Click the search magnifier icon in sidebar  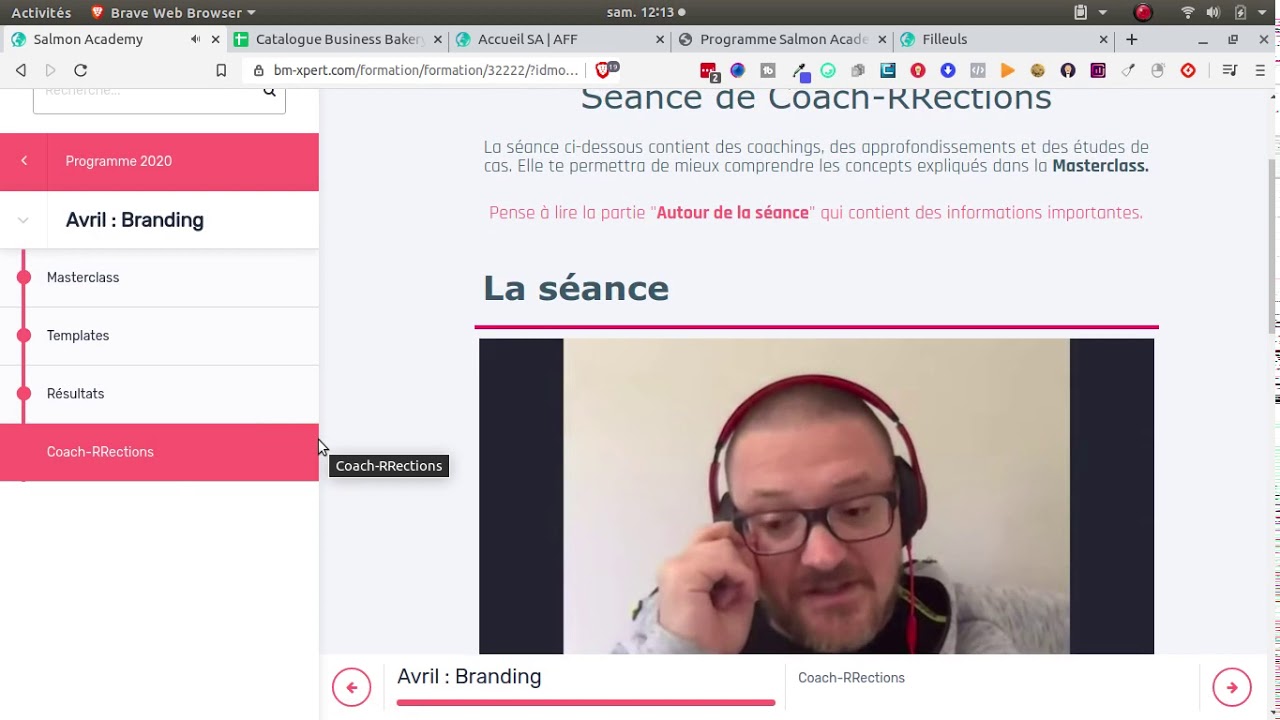click(269, 92)
